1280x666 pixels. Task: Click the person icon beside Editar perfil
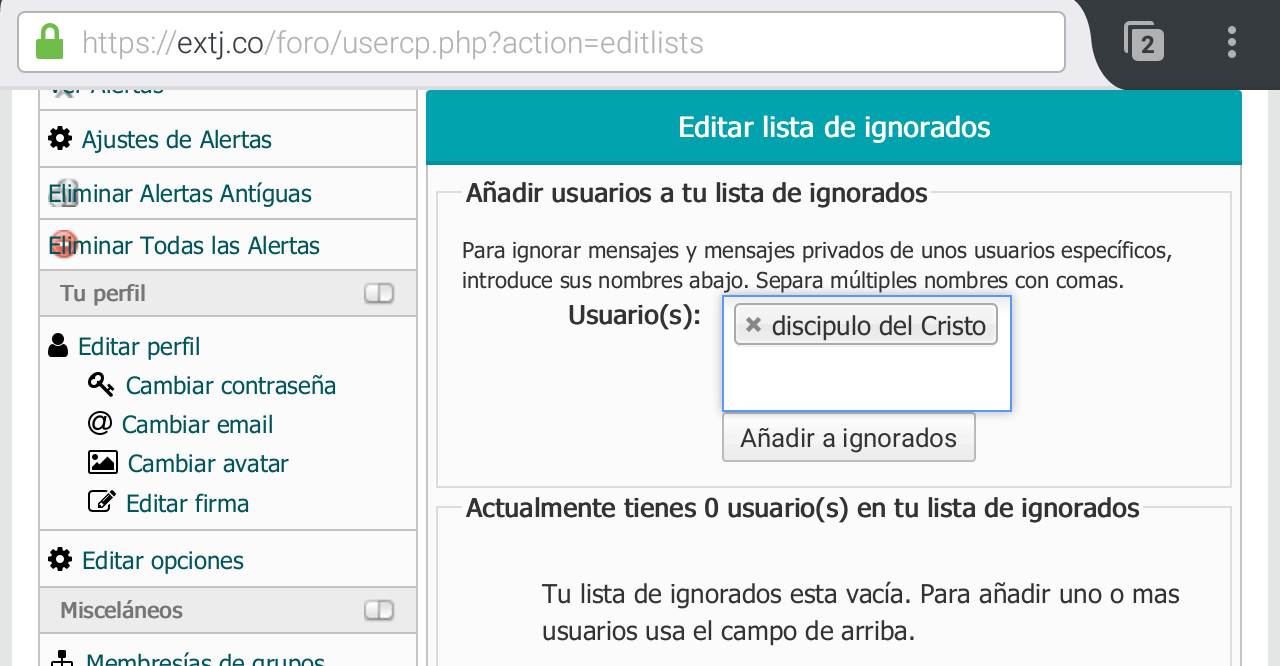(x=58, y=346)
